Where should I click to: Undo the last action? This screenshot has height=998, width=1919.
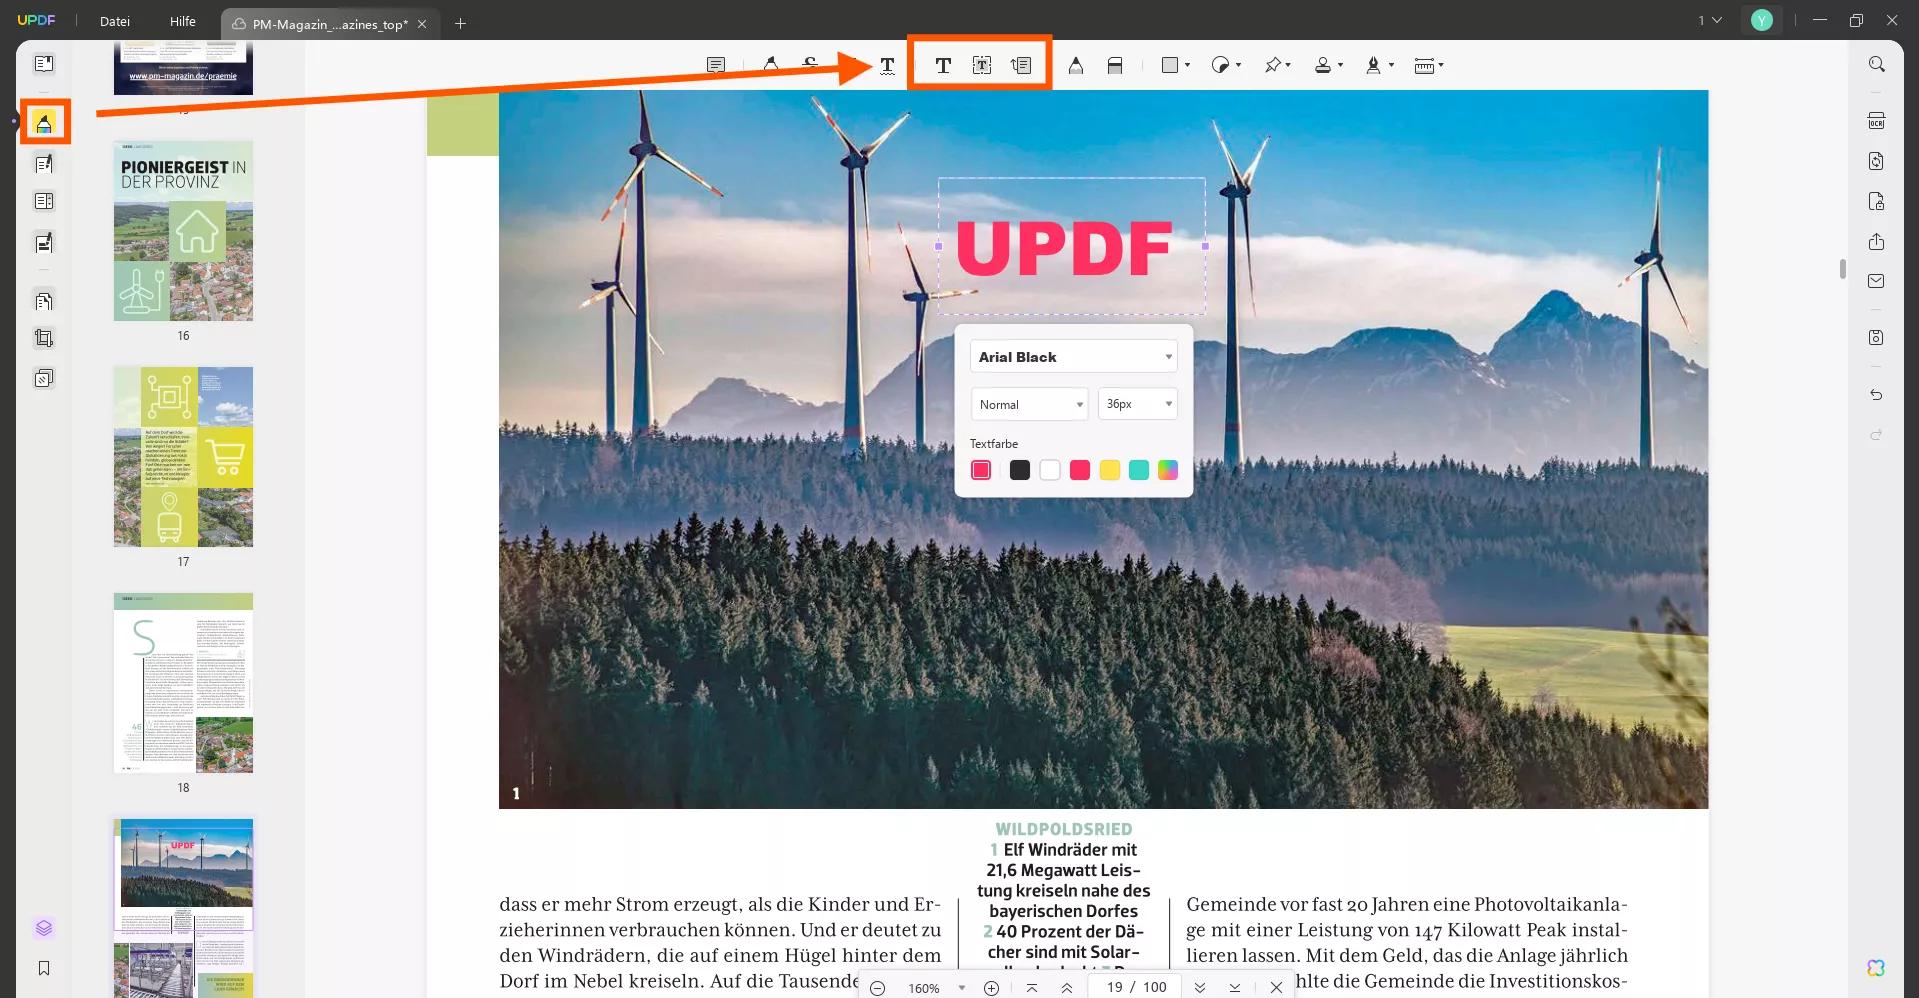pyautogui.click(x=1877, y=395)
